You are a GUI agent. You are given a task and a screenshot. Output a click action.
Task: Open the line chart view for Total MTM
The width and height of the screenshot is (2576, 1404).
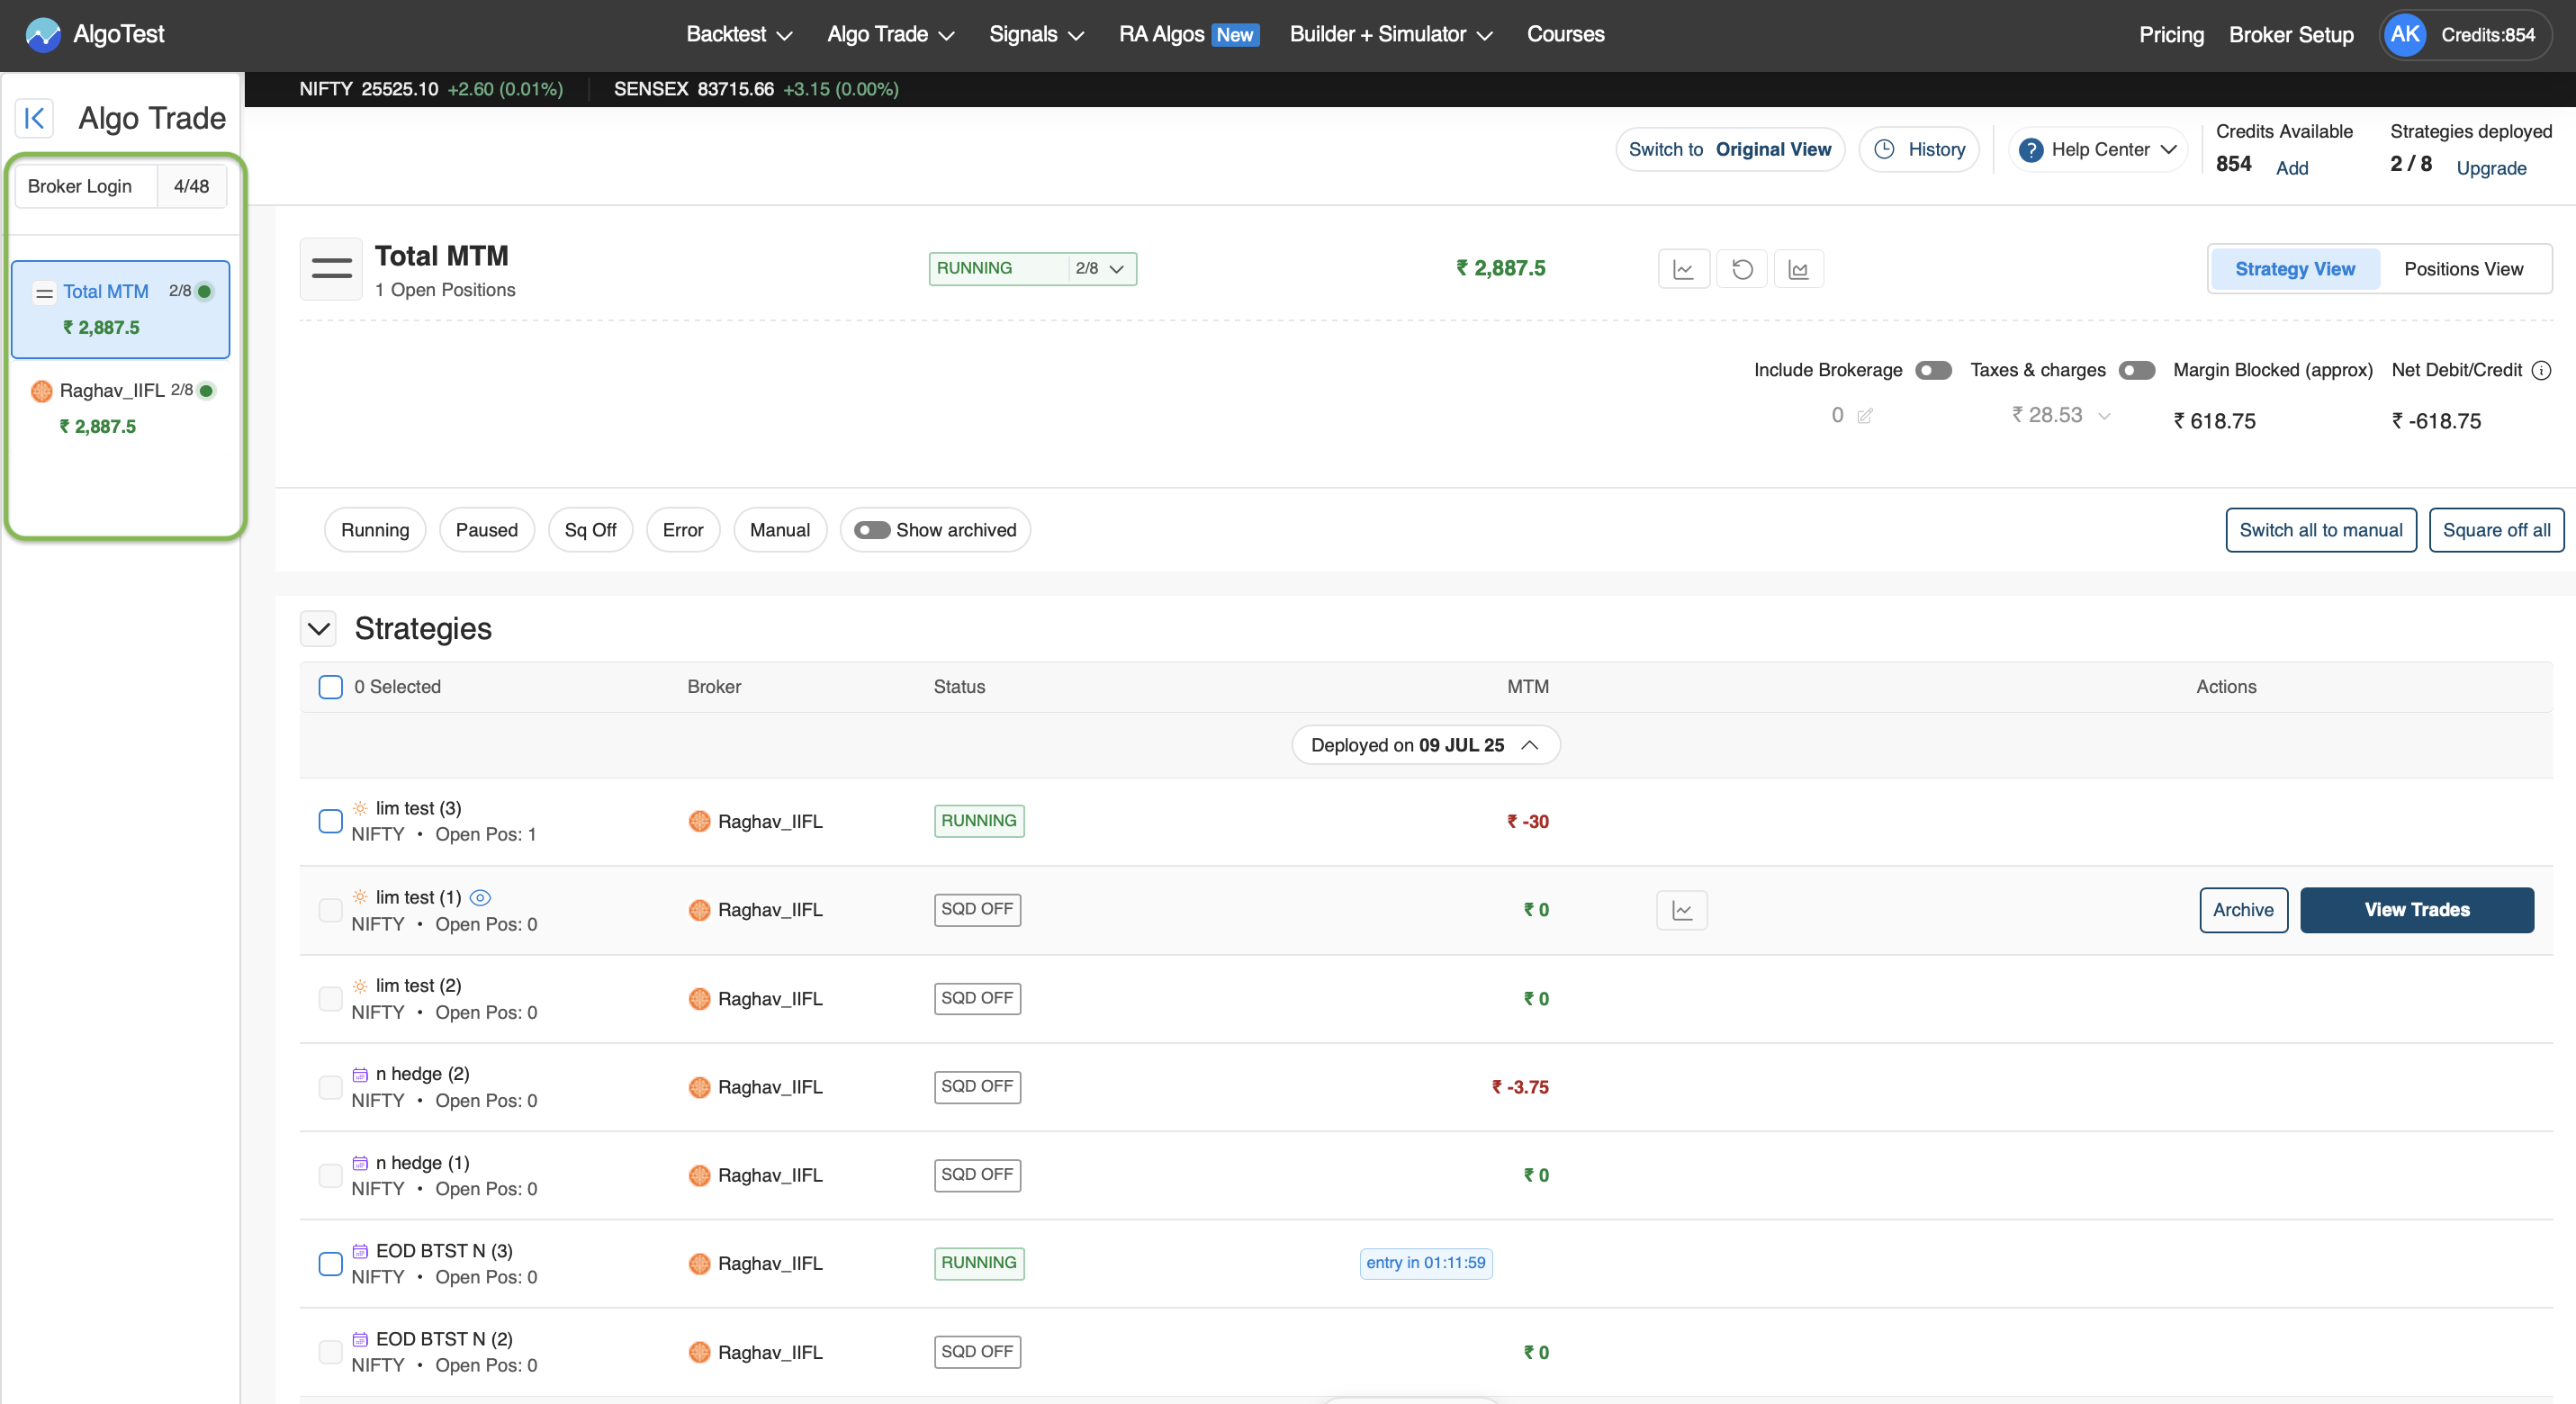coord(1684,268)
